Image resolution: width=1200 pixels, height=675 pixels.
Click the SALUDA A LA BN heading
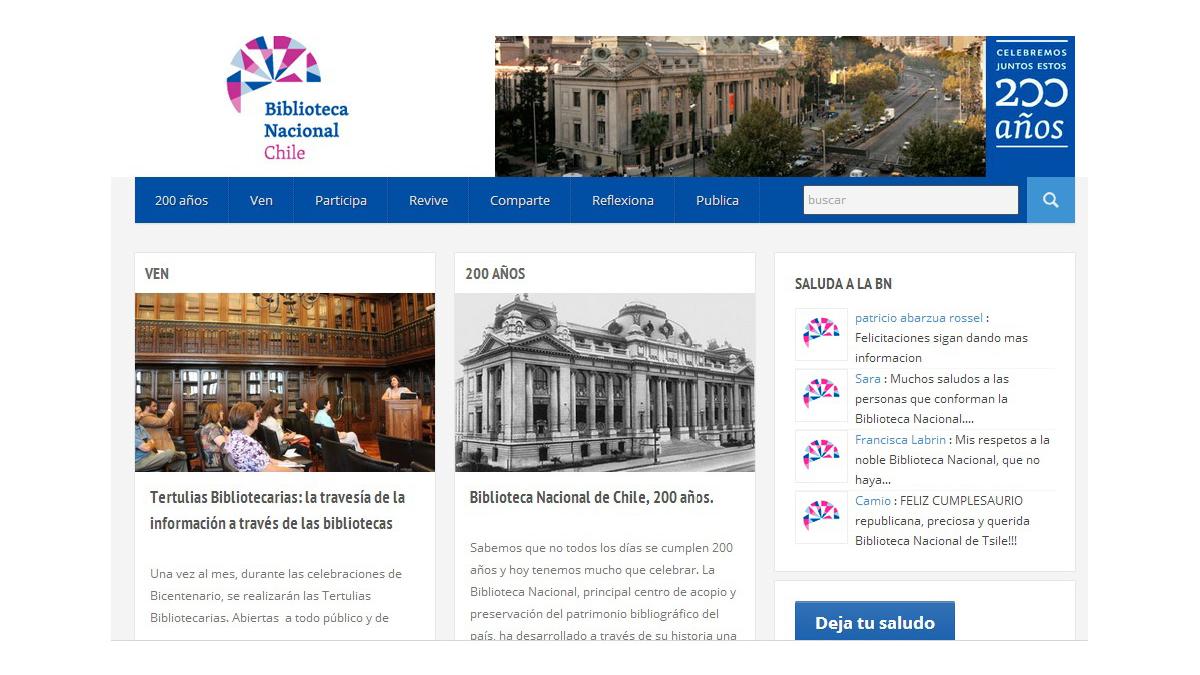pos(843,284)
